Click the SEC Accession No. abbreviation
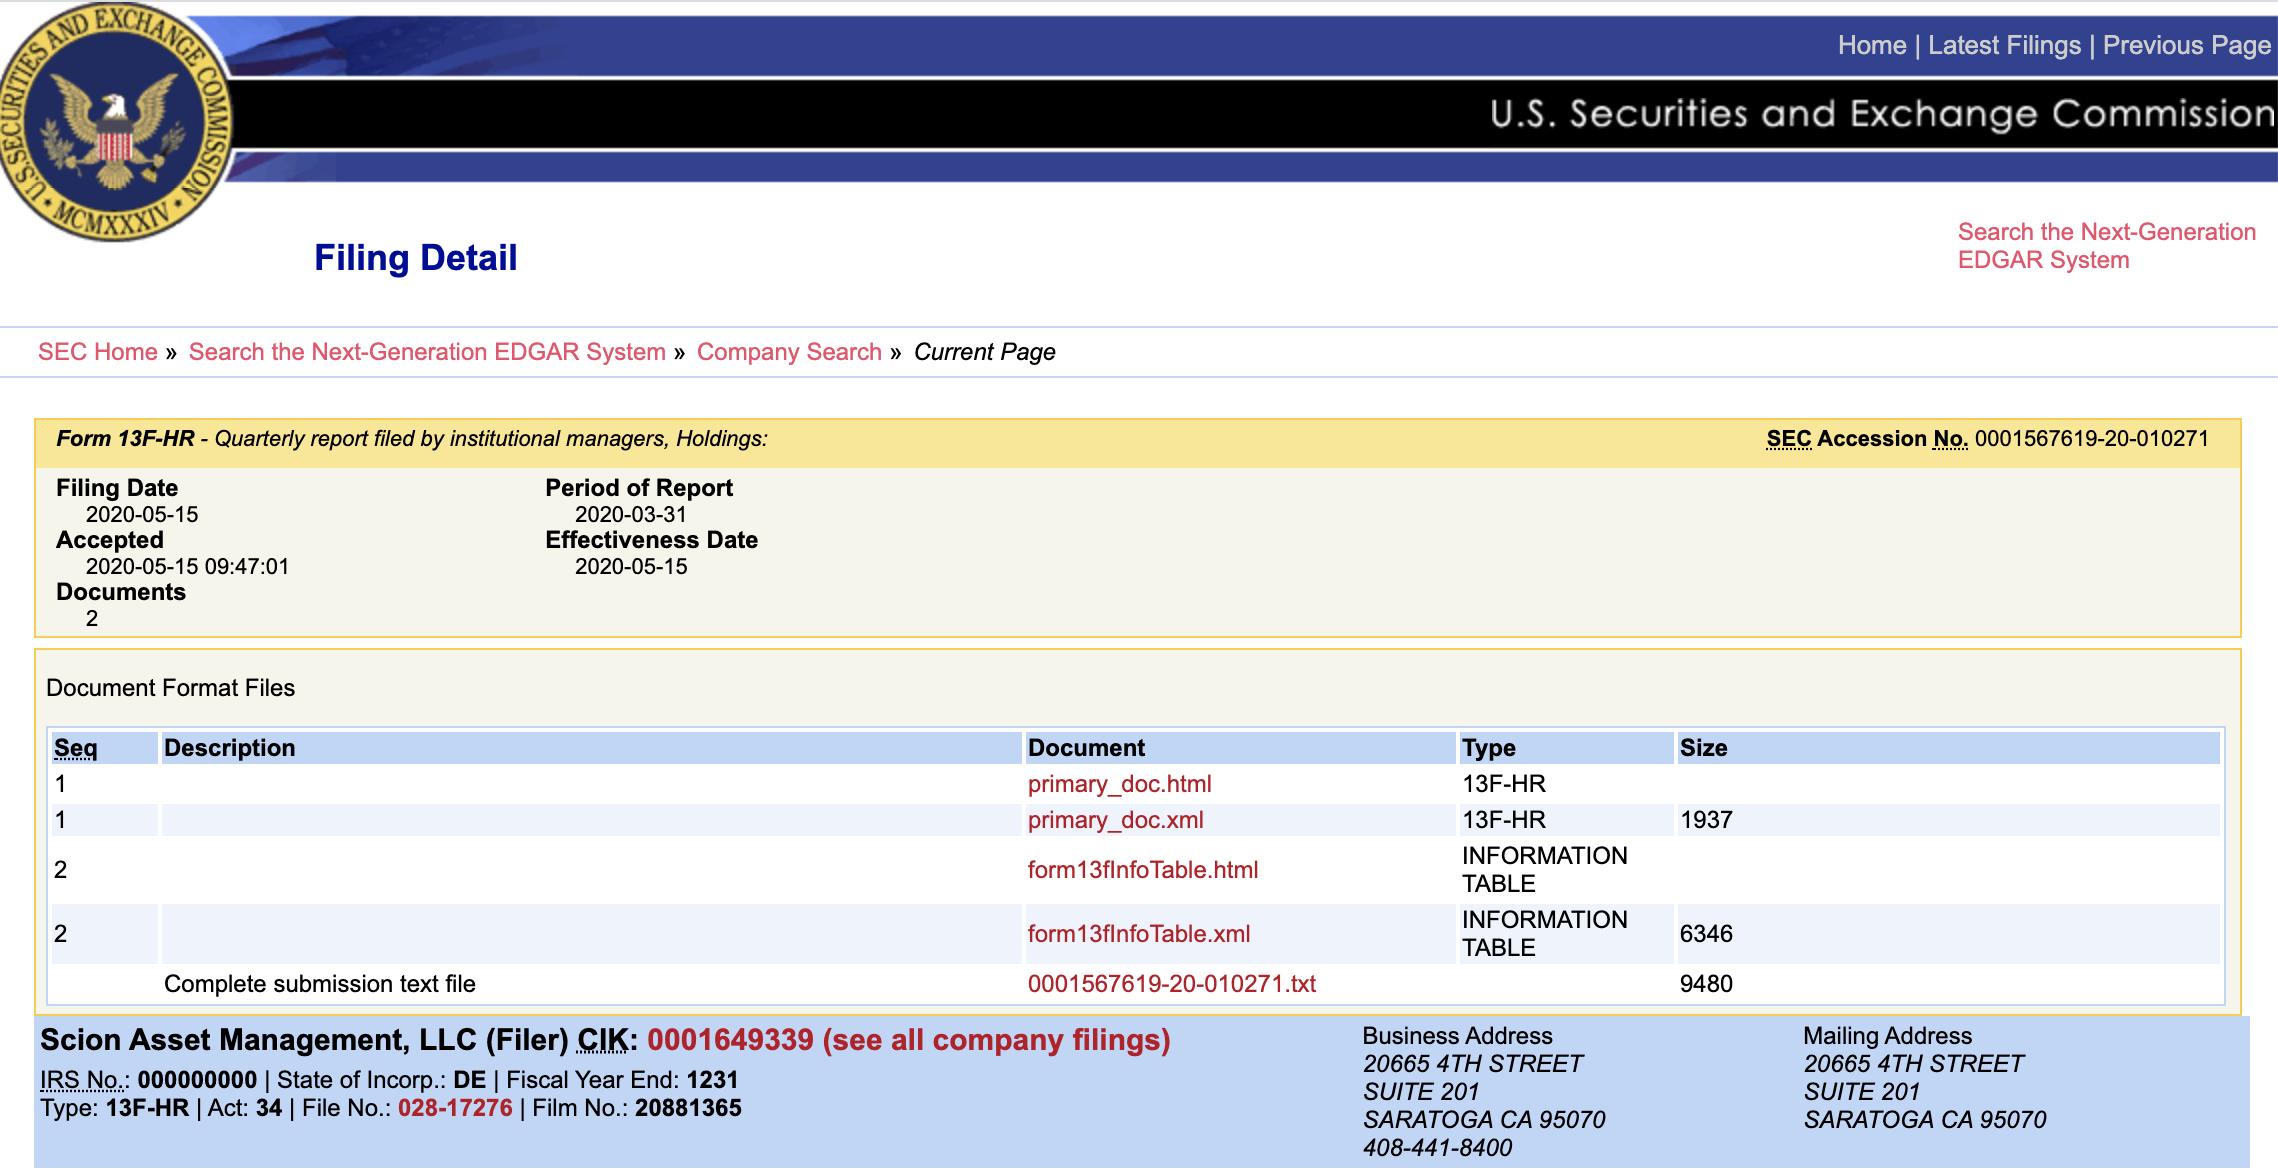This screenshot has width=2278, height=1176. 1867,439
